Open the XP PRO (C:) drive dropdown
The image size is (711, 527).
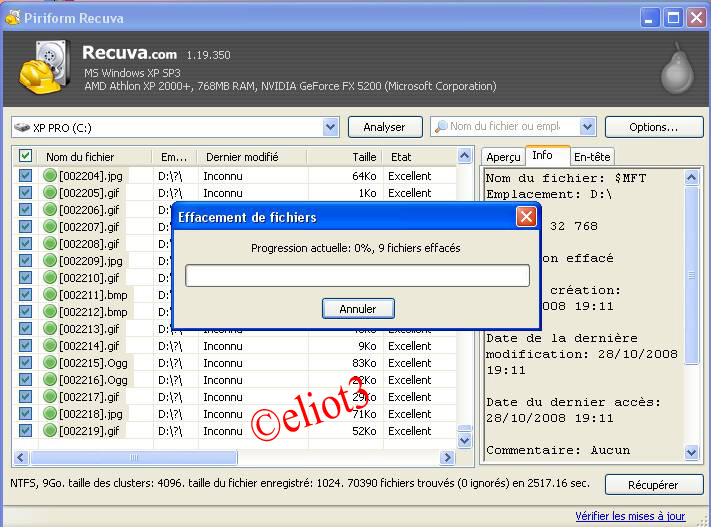331,127
